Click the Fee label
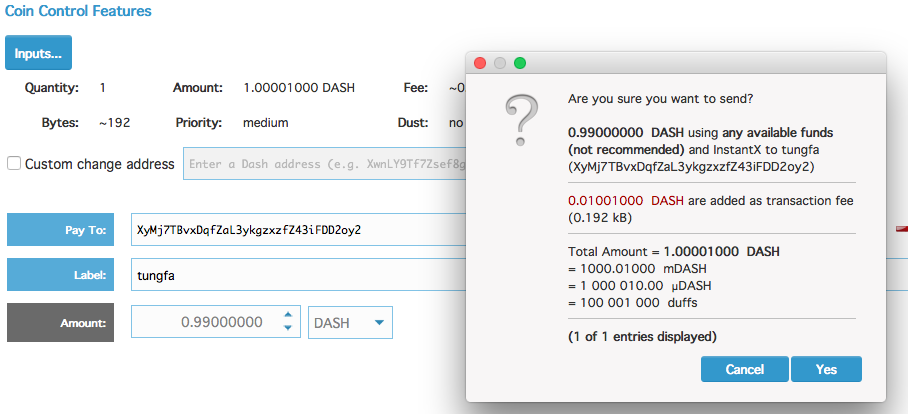 pos(415,88)
